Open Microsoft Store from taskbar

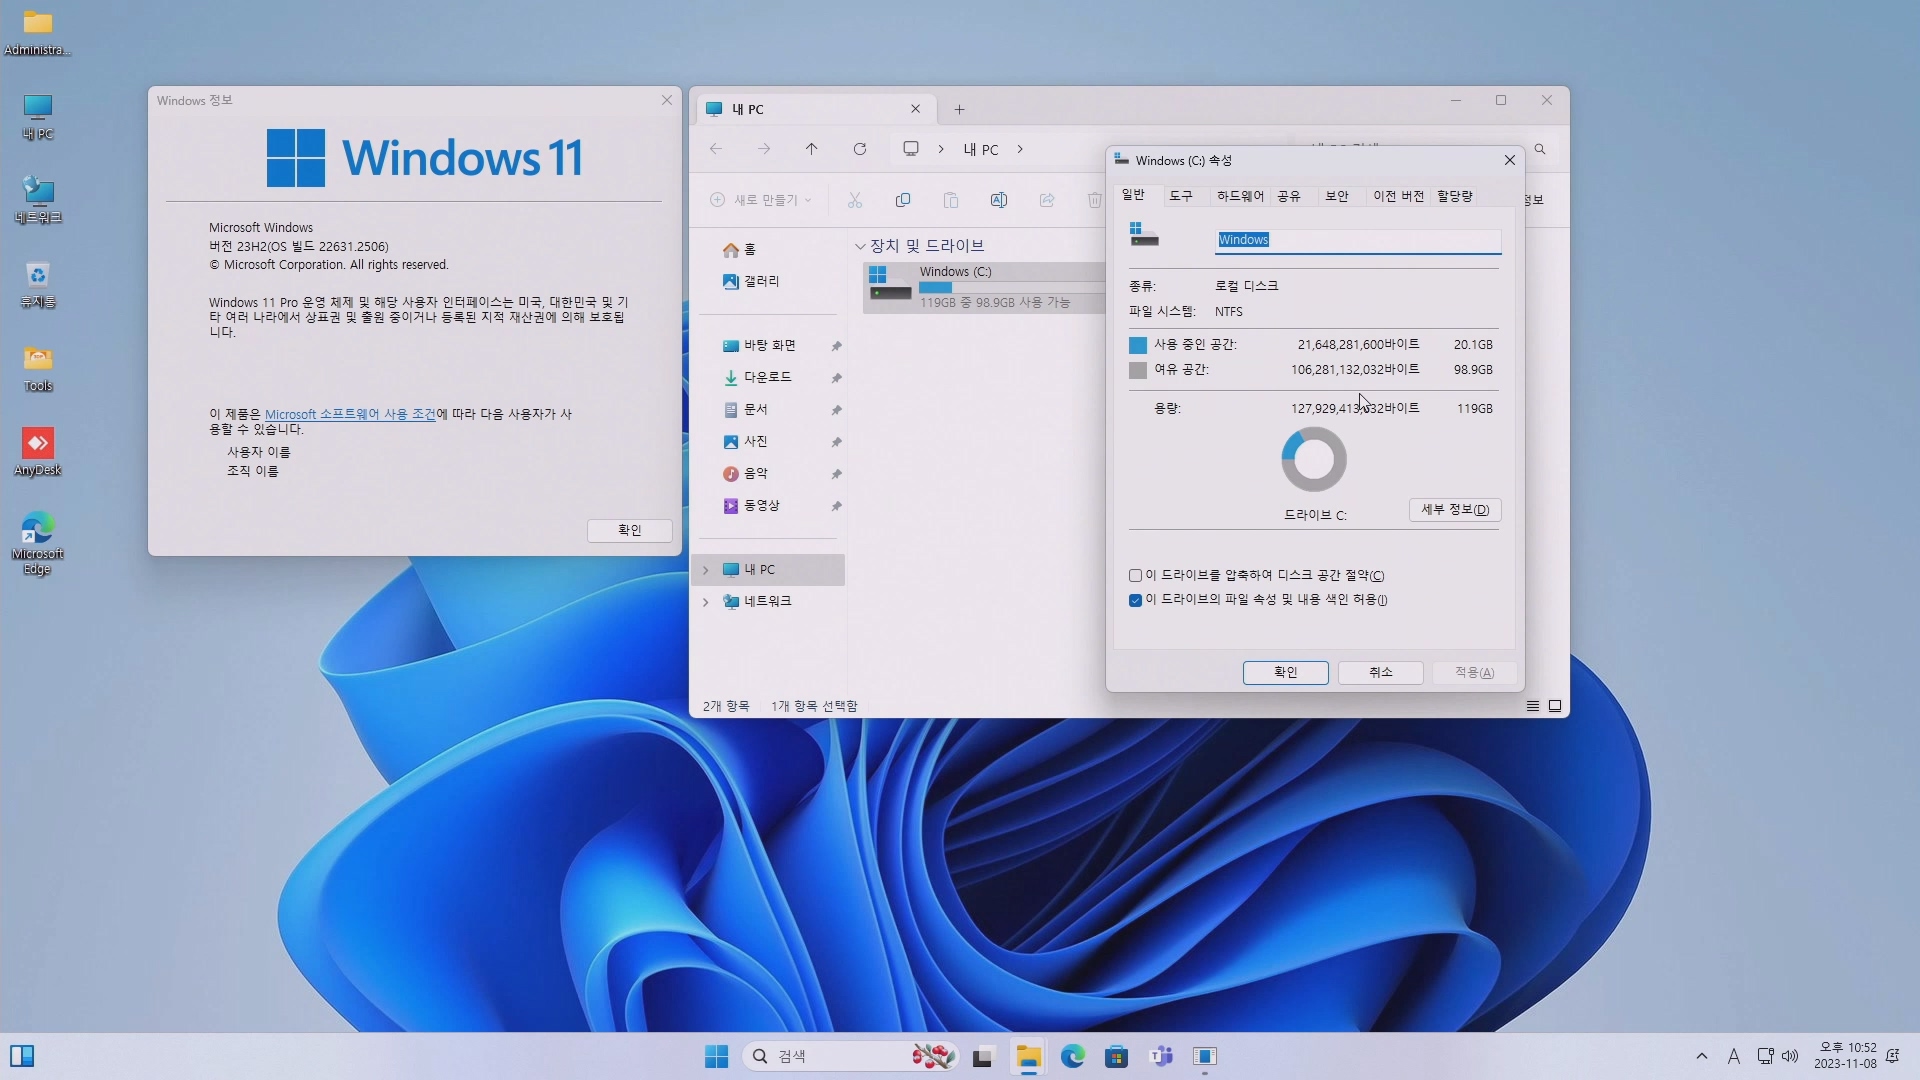(1117, 1056)
